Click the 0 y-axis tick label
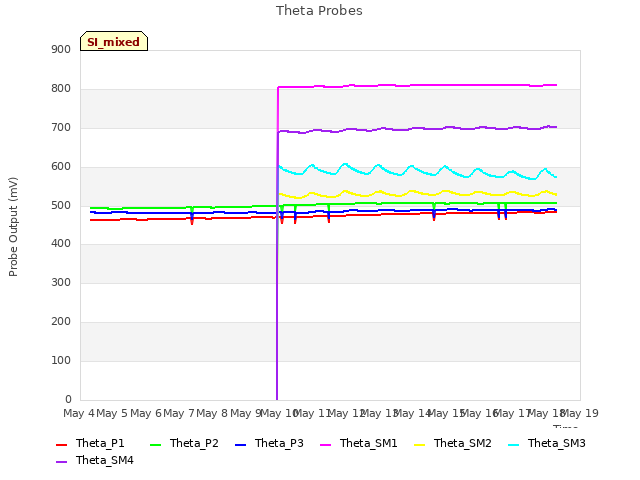This screenshot has height=480, width=640. pos(68,399)
